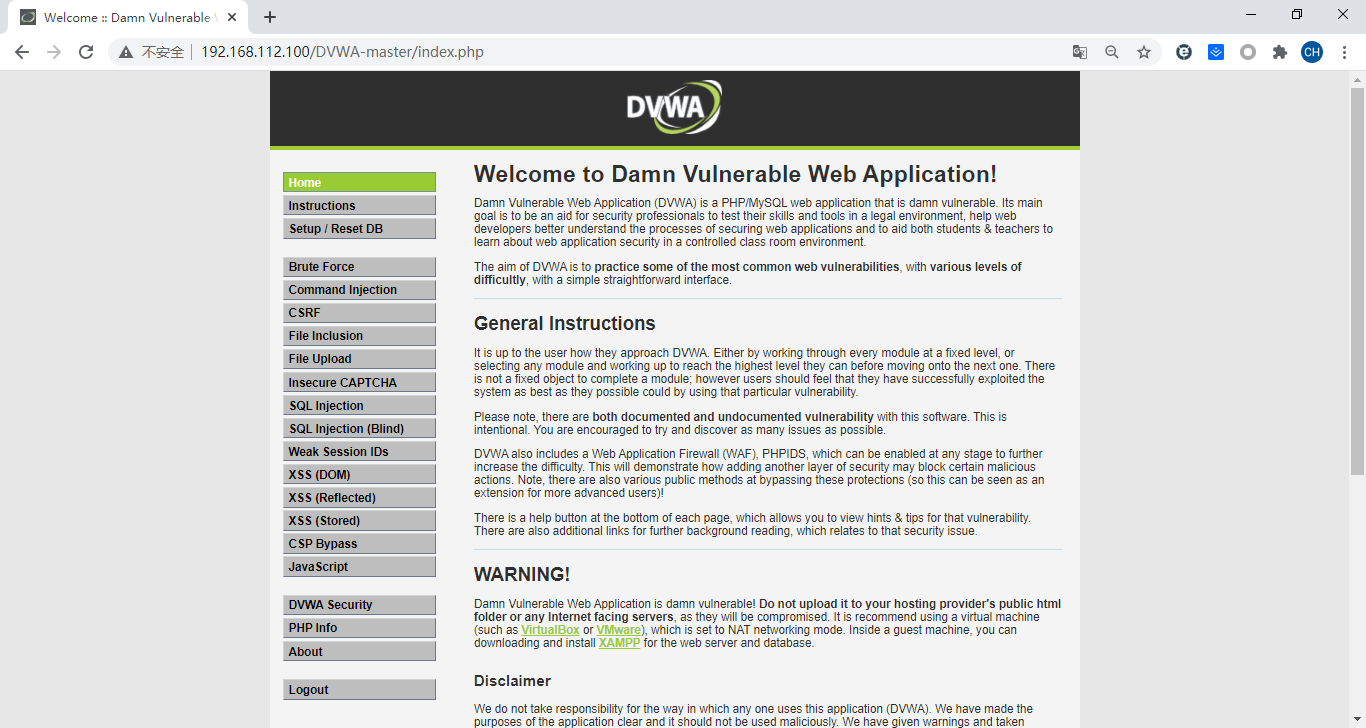
Task: Click the browser forward arrow
Action: tap(54, 52)
